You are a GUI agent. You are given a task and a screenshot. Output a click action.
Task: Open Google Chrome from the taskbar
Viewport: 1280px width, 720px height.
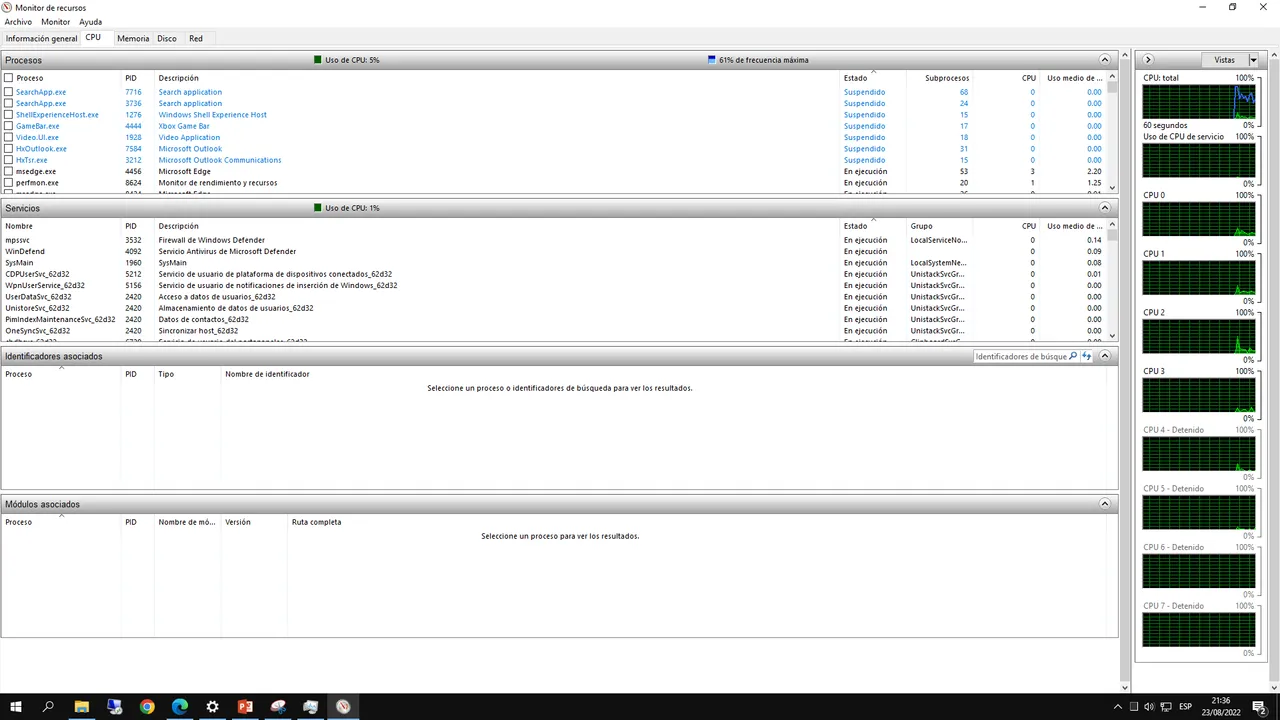click(x=147, y=706)
